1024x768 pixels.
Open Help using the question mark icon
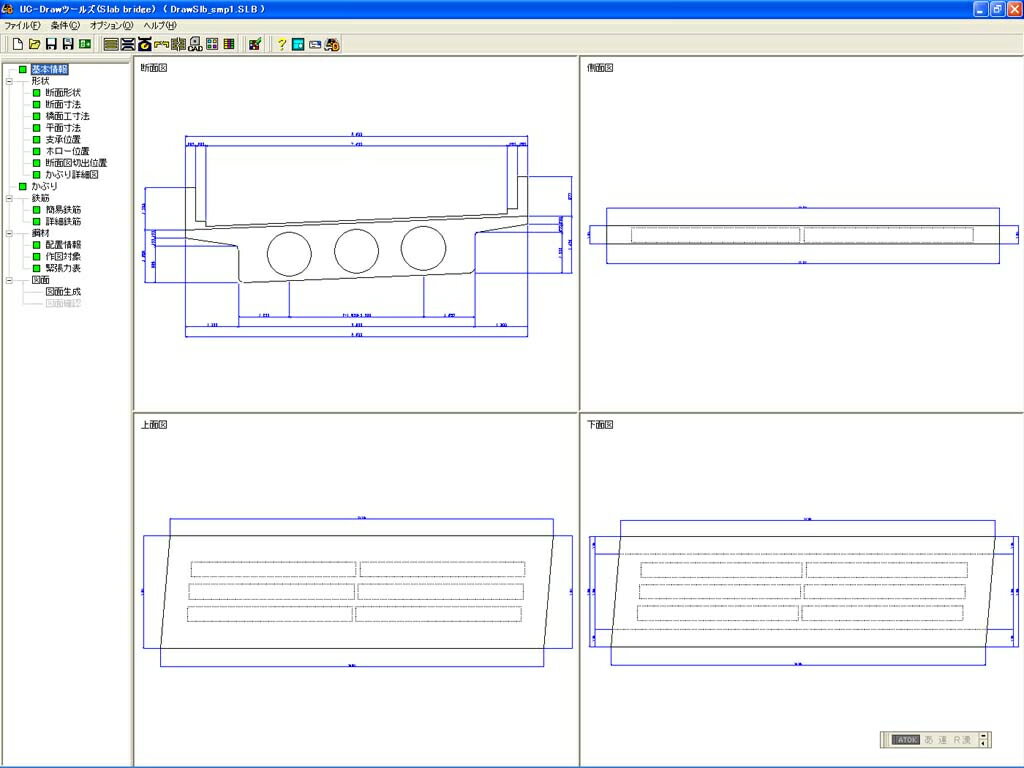pyautogui.click(x=283, y=43)
